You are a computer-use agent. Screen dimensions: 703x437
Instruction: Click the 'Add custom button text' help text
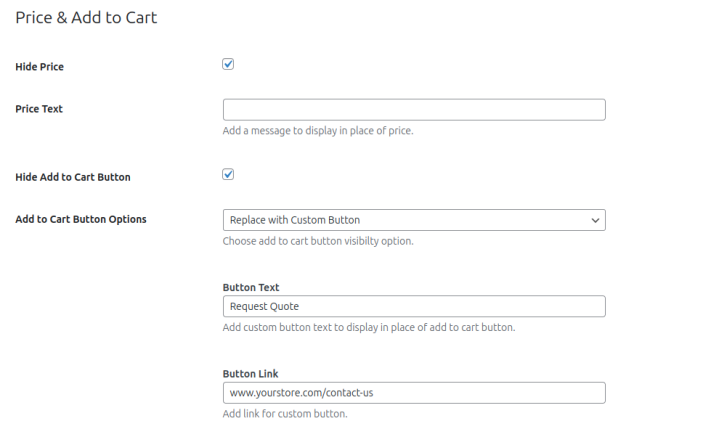369,328
